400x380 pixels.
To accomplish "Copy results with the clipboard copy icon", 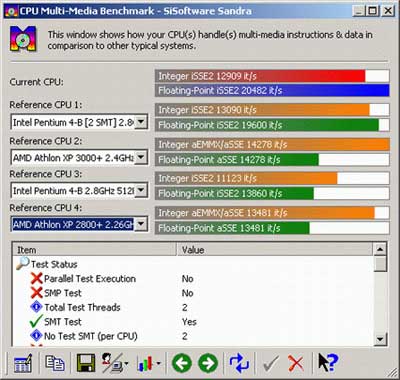I will tap(55, 363).
